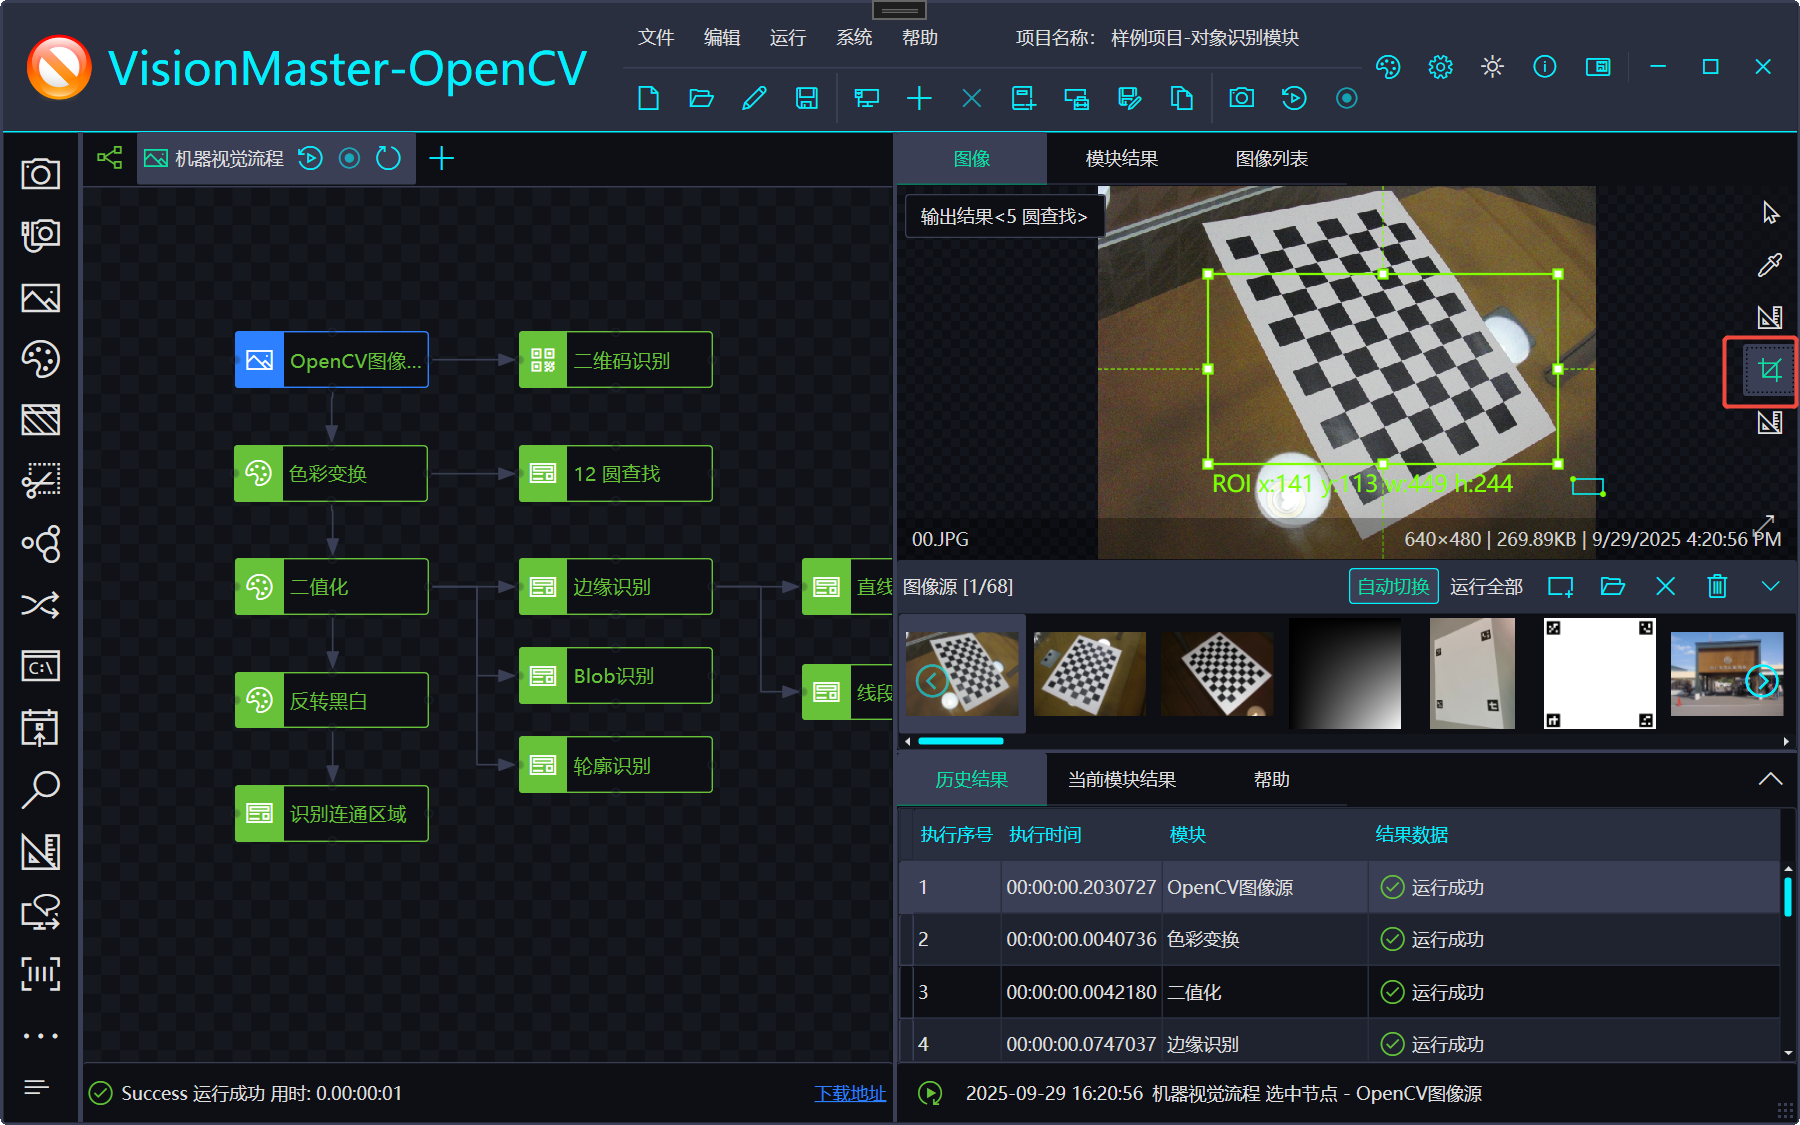The height and width of the screenshot is (1125, 1800).
Task: Toggle 自动切换 button
Action: [1394, 587]
